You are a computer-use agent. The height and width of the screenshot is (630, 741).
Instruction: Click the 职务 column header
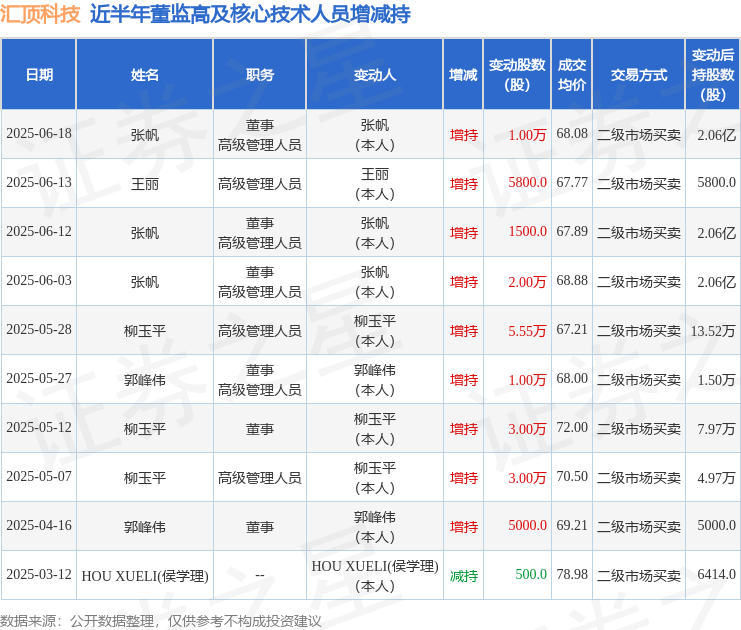[x=259, y=75]
